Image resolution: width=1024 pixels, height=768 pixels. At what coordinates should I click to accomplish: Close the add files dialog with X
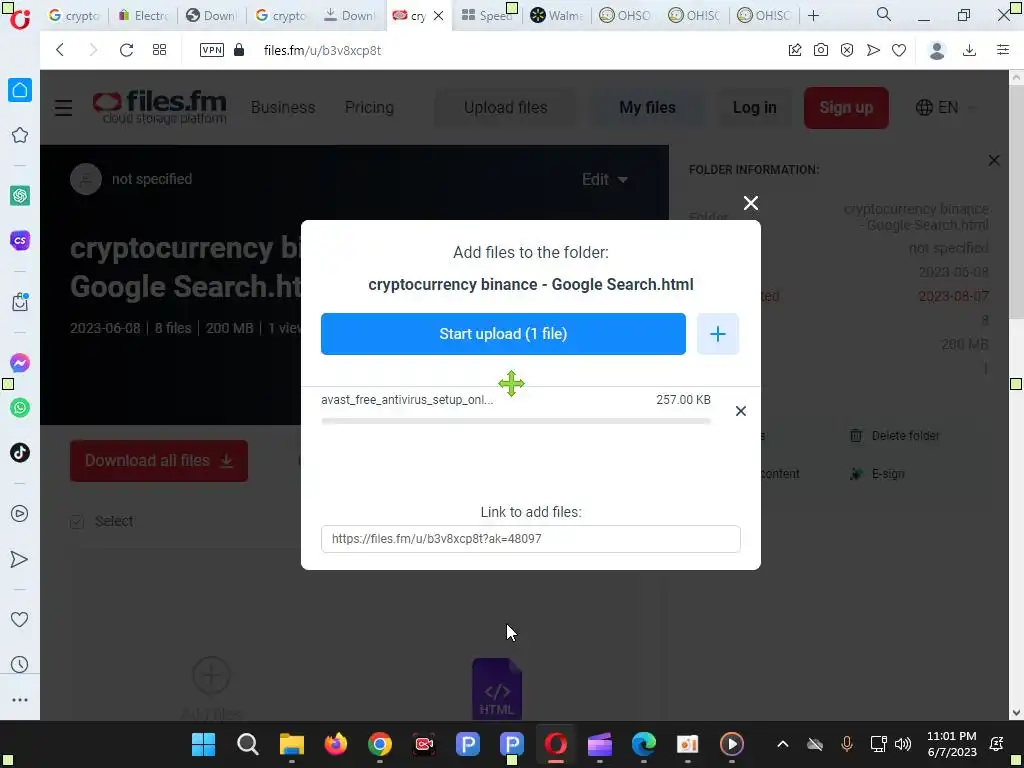(x=750, y=203)
